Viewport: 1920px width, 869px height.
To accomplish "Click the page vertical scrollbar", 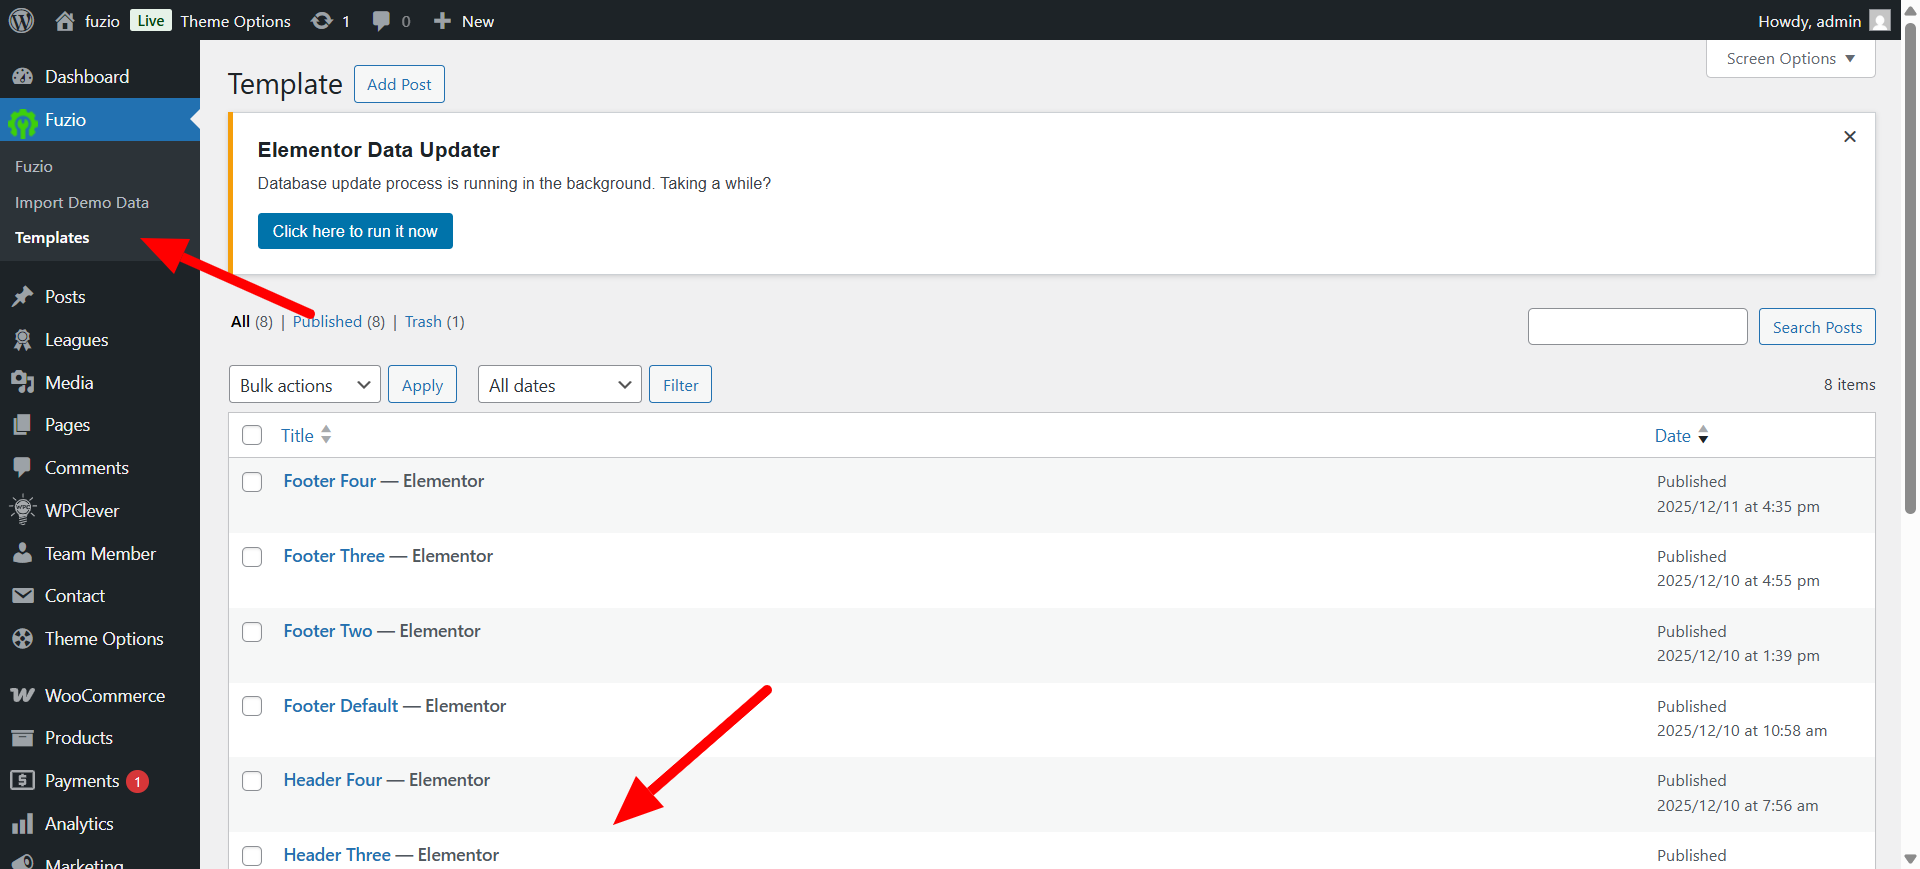I will tap(1910, 270).
